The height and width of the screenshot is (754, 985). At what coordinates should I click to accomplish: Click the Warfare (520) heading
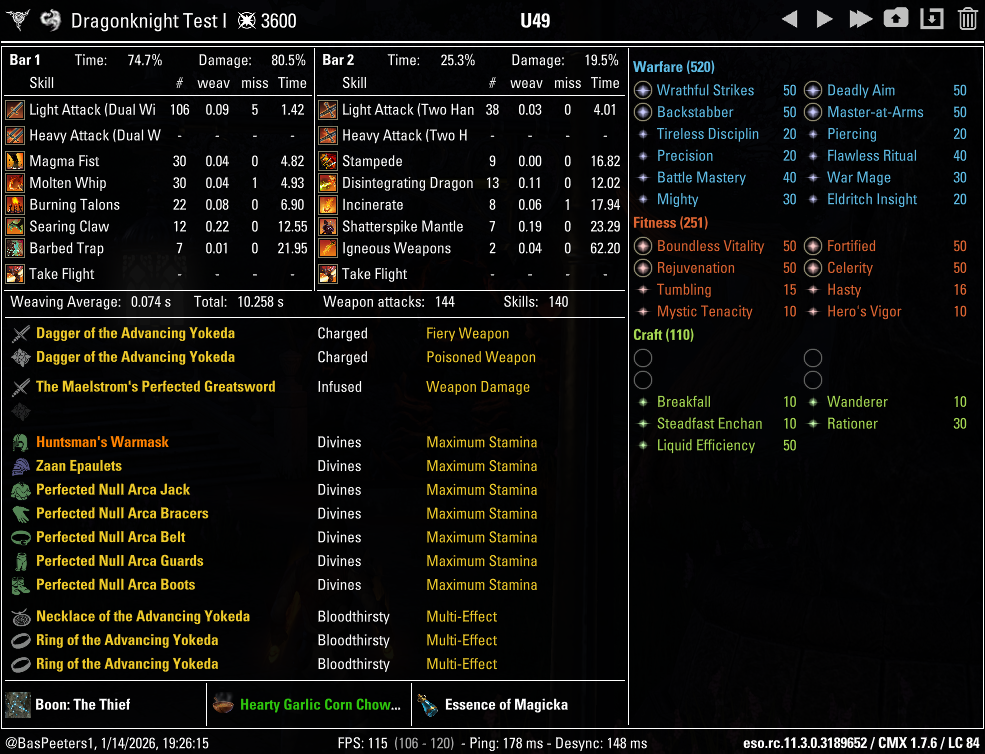click(x=673, y=67)
